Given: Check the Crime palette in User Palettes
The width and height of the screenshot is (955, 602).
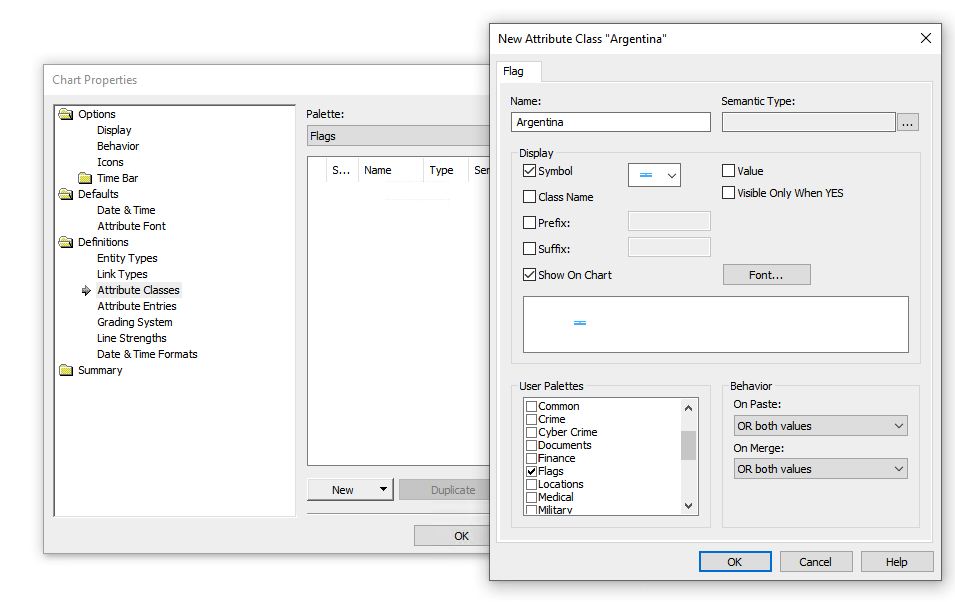Looking at the screenshot, I should (x=531, y=418).
